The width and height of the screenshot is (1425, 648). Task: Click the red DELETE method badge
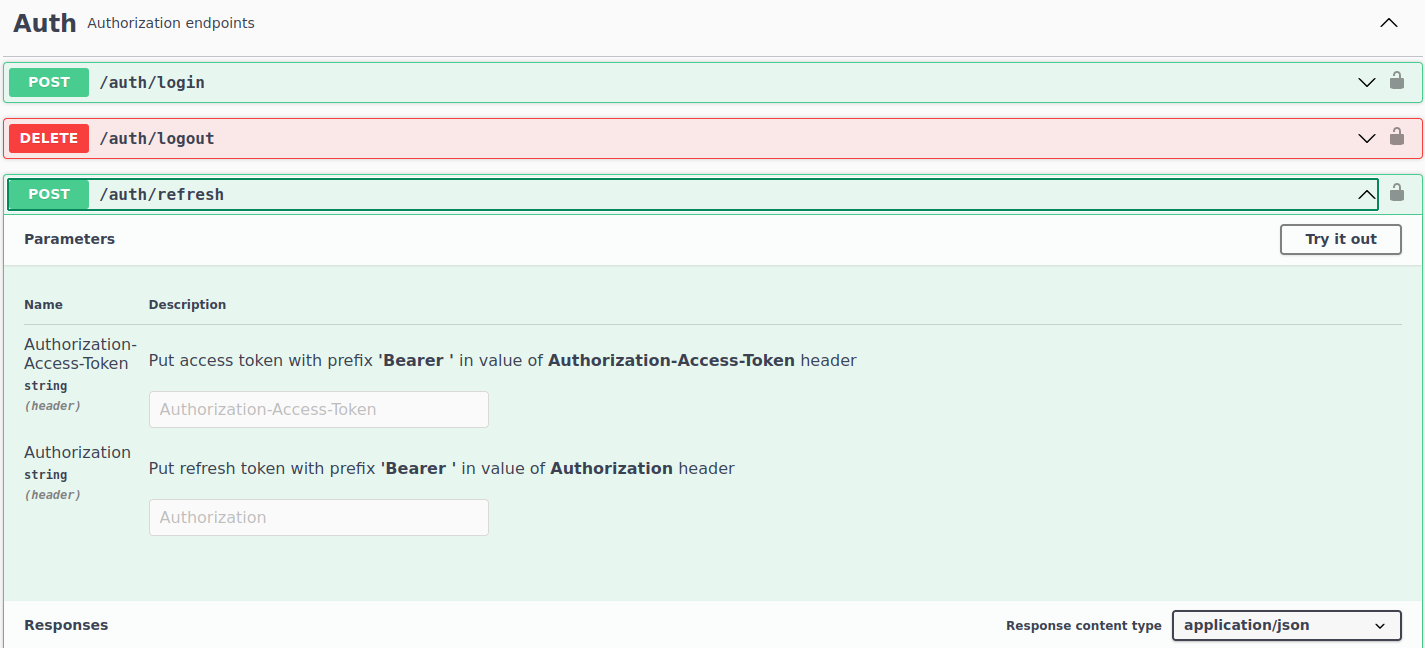(49, 138)
